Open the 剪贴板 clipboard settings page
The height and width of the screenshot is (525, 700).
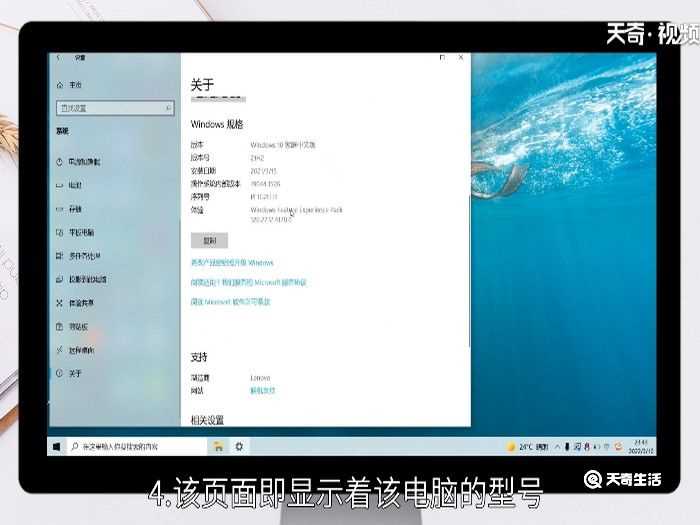[x=72, y=327]
